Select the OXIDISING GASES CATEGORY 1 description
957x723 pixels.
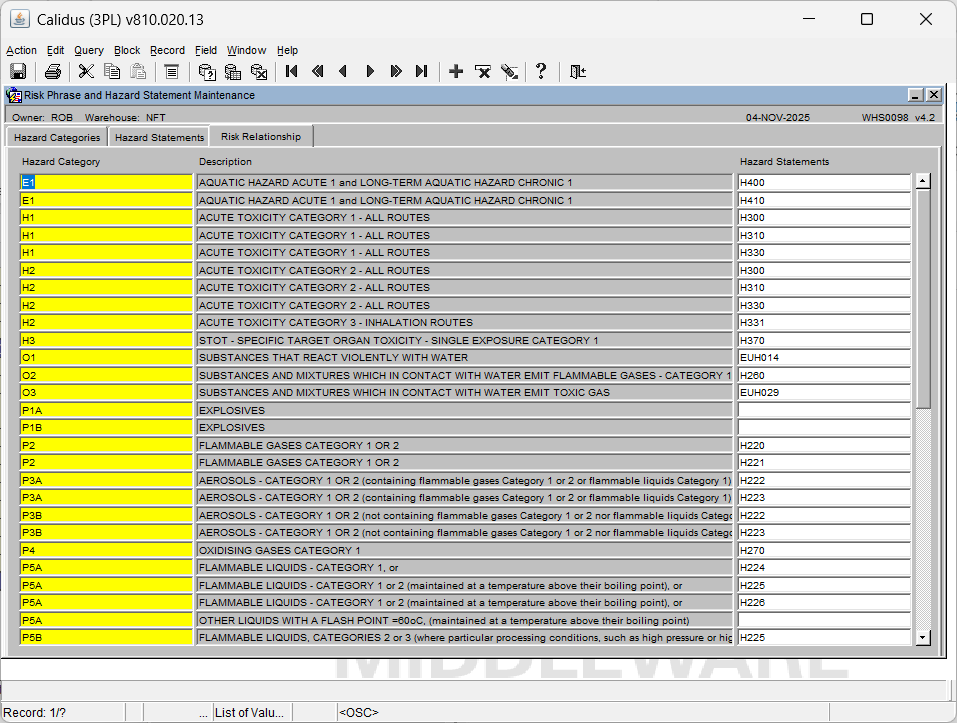pyautogui.click(x=464, y=550)
